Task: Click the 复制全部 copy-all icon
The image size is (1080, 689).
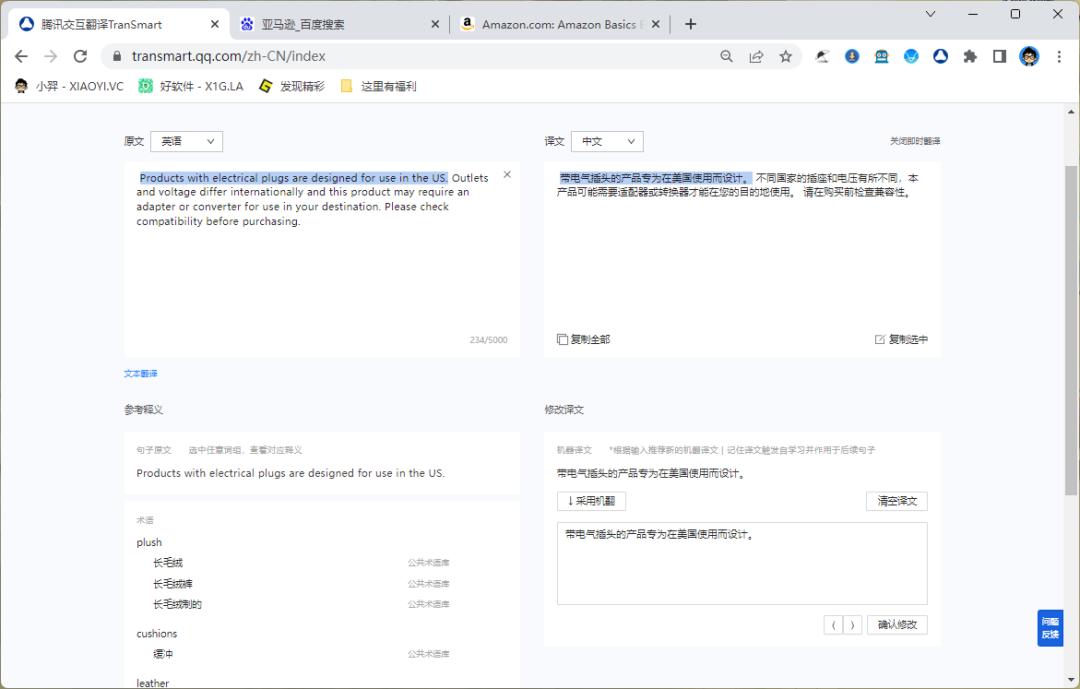Action: [x=562, y=339]
